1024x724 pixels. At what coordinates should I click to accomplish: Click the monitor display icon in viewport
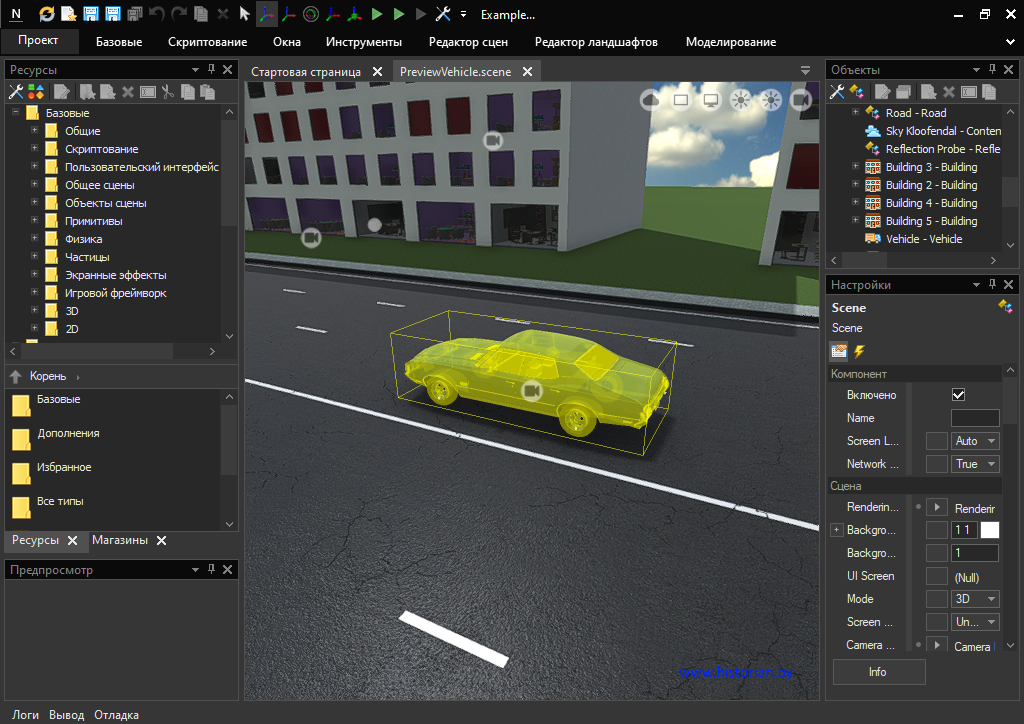pos(711,99)
